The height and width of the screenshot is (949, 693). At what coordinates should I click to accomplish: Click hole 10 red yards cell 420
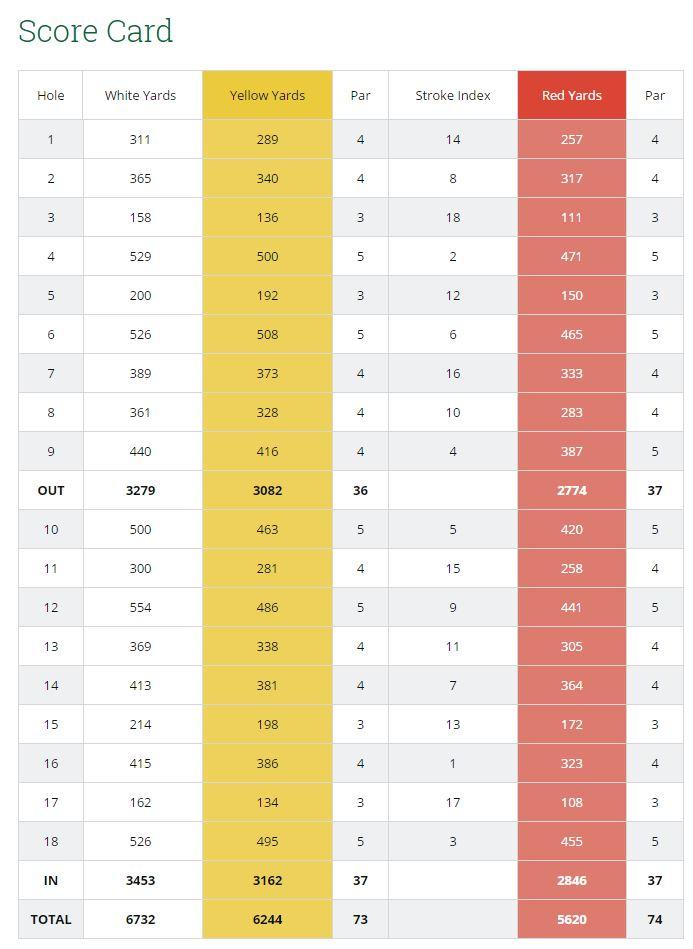(571, 530)
